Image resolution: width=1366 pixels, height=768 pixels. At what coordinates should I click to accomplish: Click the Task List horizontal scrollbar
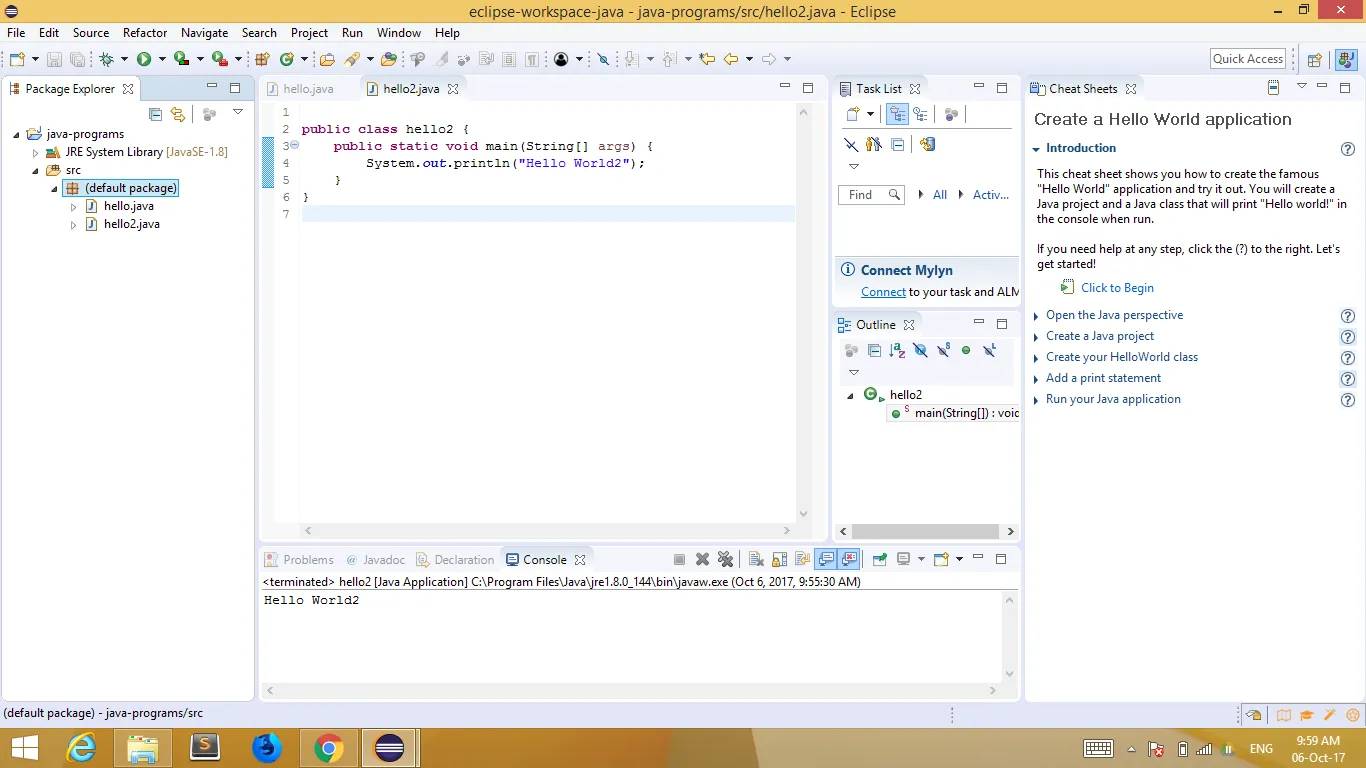point(925,532)
